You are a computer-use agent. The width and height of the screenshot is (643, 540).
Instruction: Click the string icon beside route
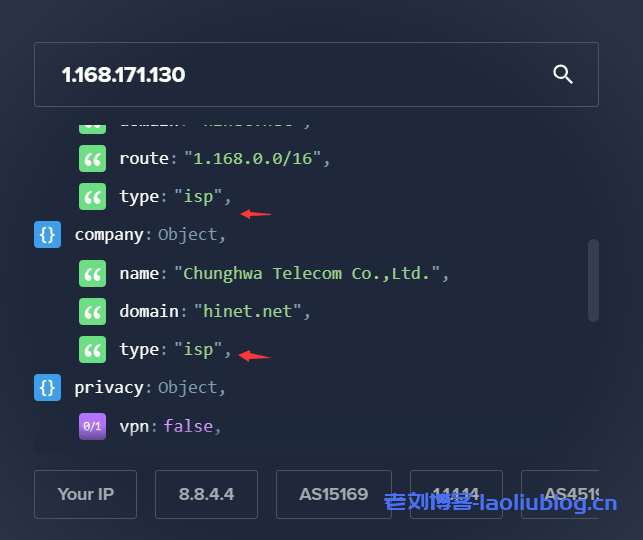pos(92,158)
